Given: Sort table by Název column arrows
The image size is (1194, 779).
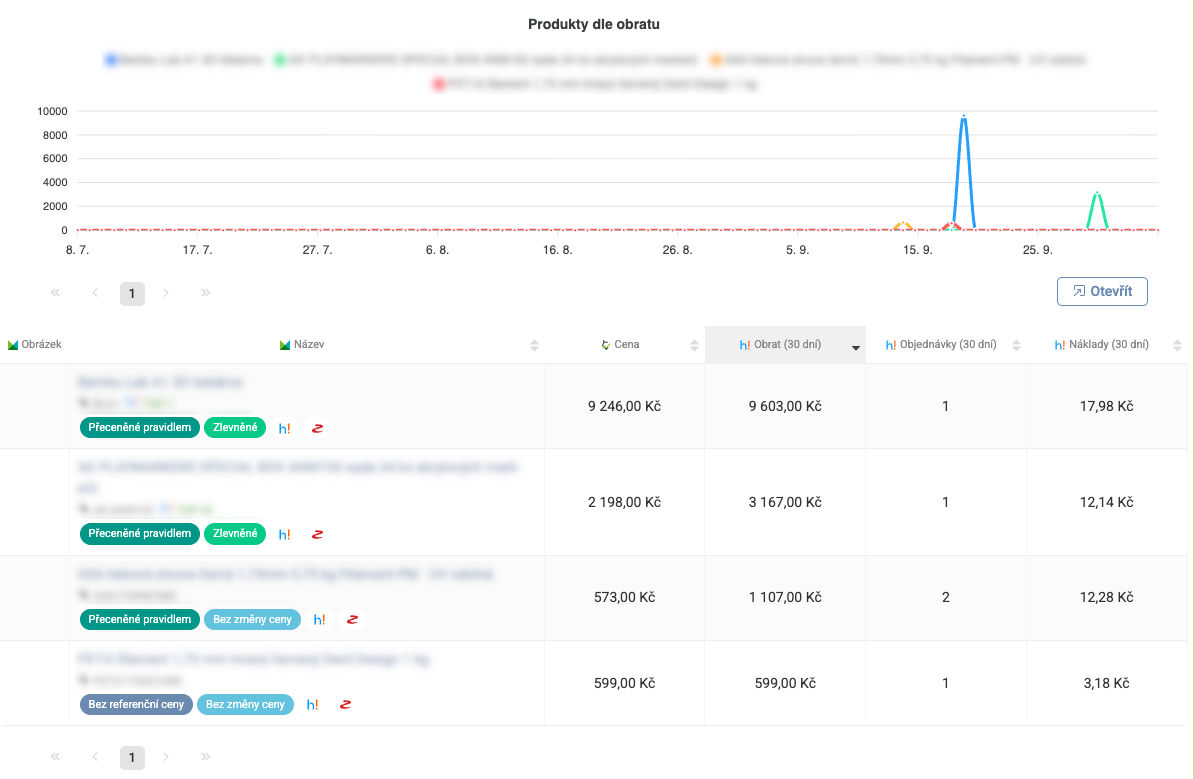Looking at the screenshot, I should tap(534, 345).
